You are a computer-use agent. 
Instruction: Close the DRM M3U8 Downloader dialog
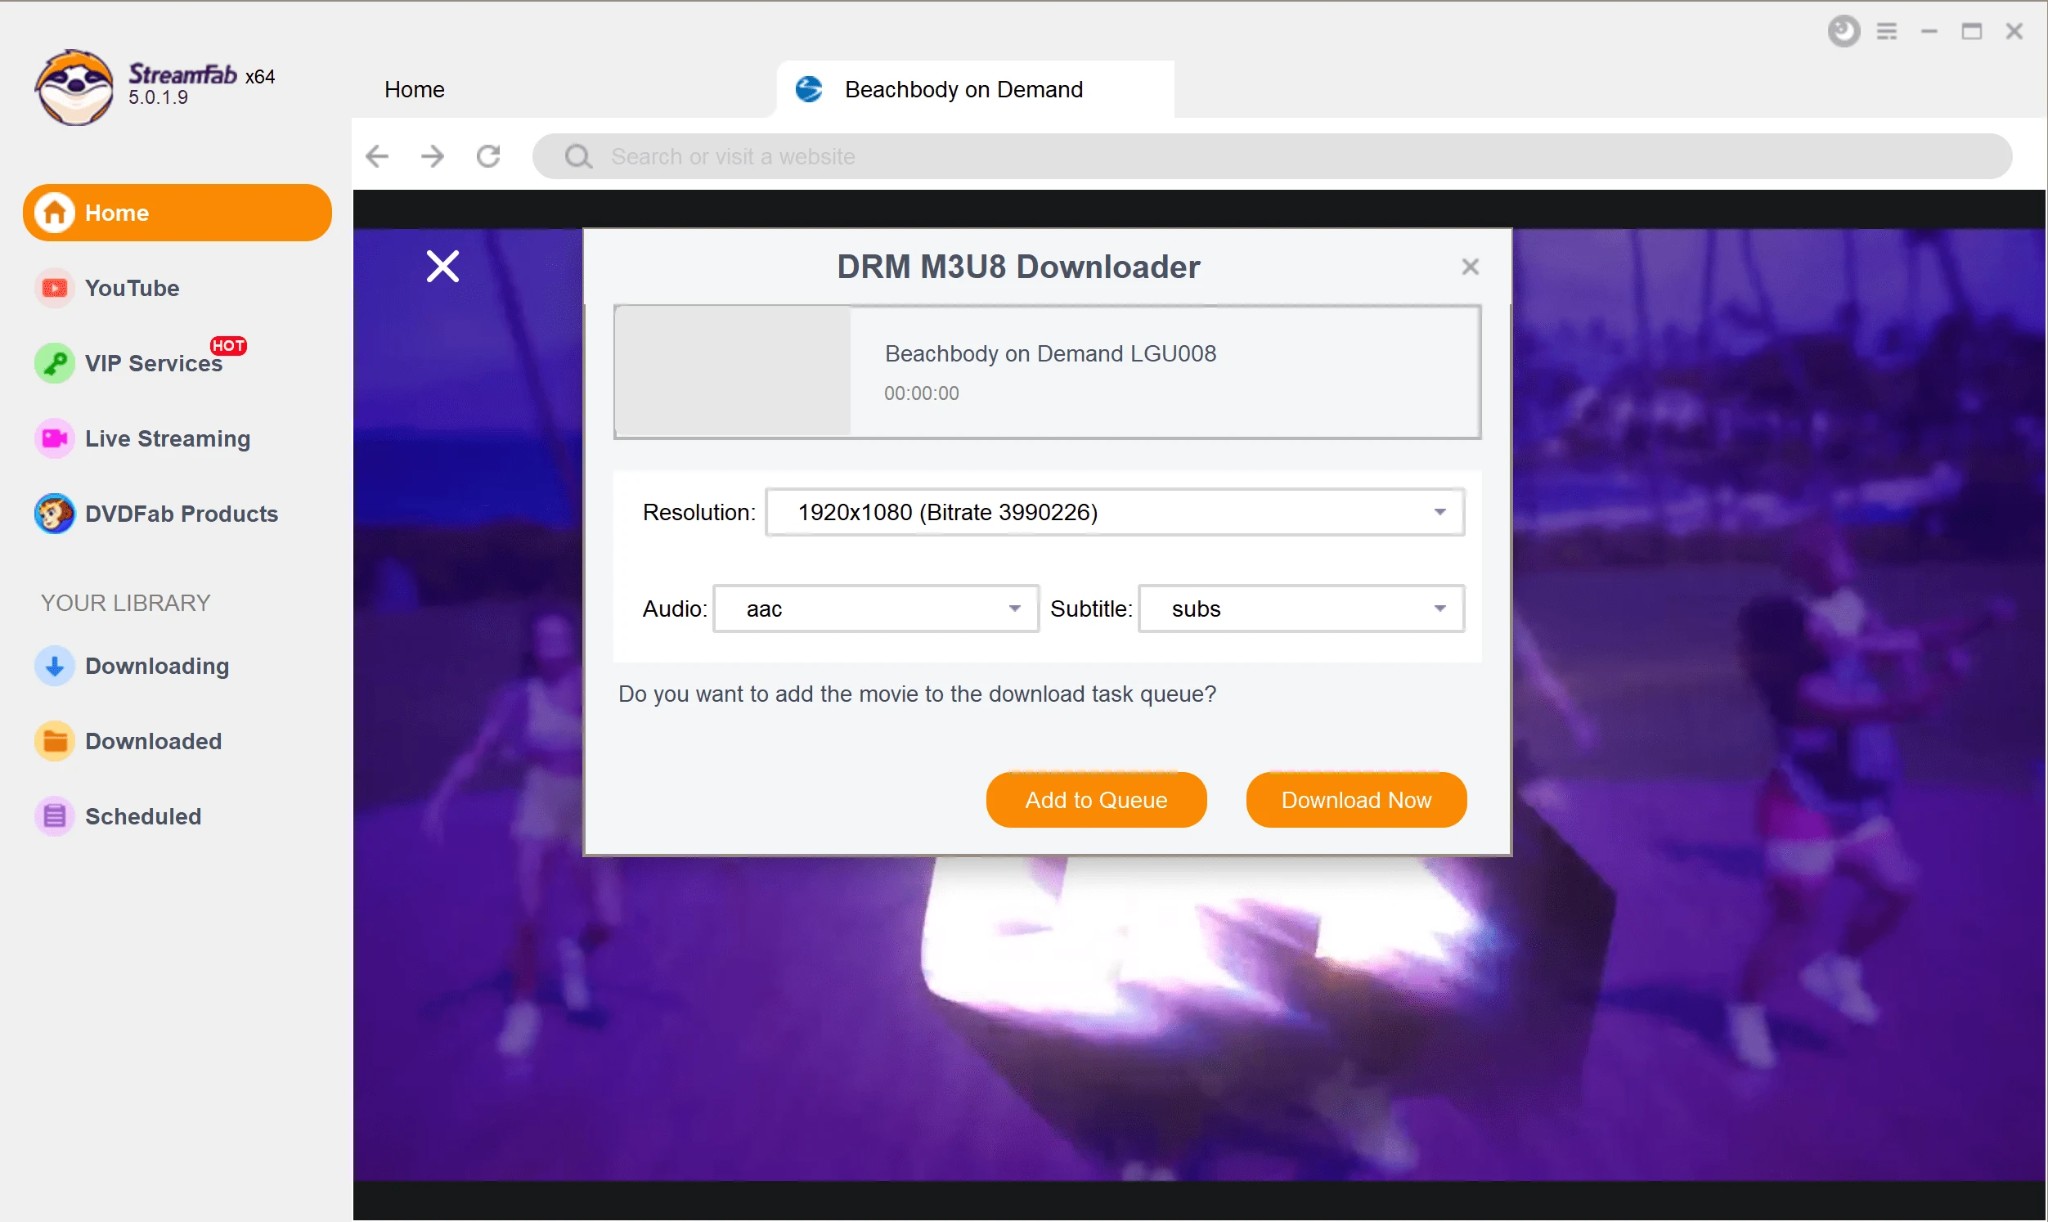tap(1469, 268)
